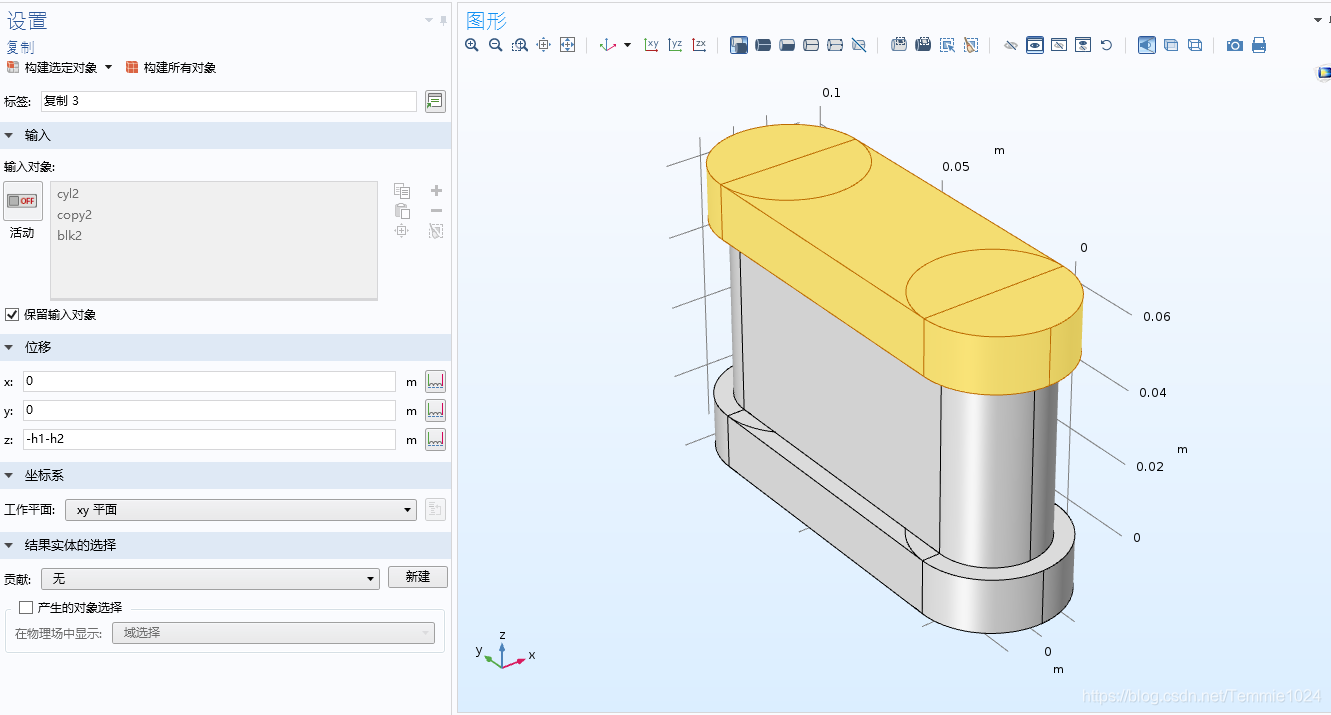Open build selected dropdown arrow

coord(109,68)
